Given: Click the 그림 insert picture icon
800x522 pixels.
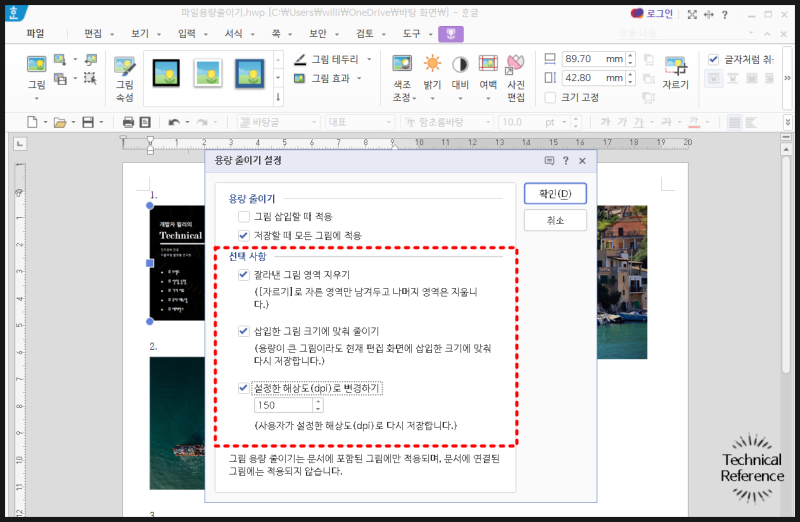Looking at the screenshot, I should coord(36,64).
